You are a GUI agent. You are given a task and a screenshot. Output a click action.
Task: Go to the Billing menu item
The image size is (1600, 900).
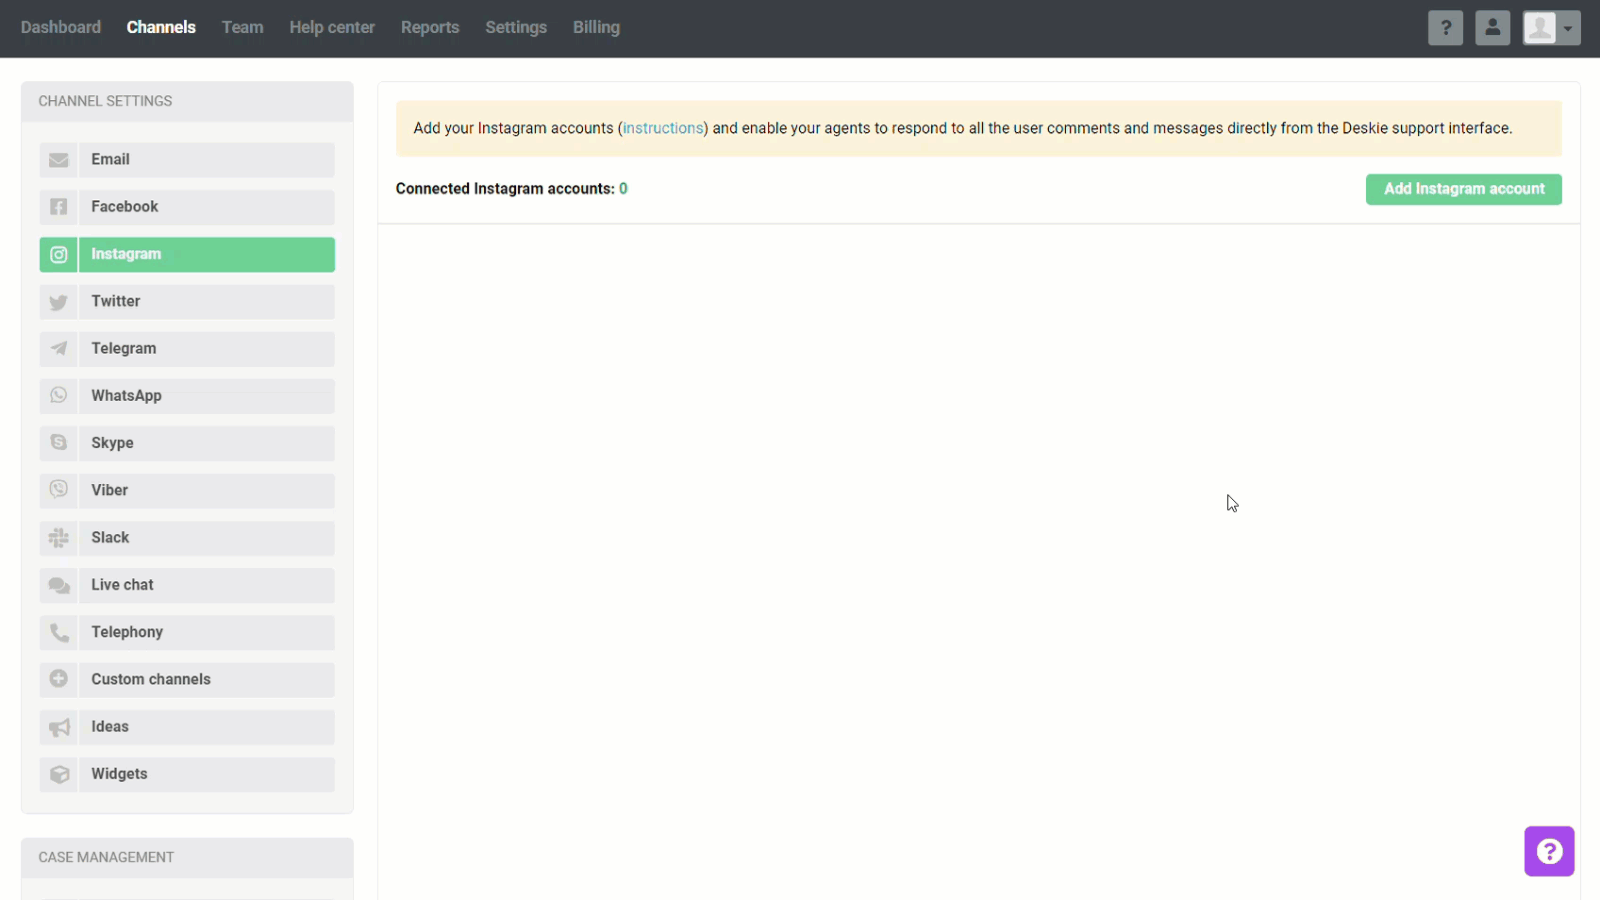click(596, 28)
